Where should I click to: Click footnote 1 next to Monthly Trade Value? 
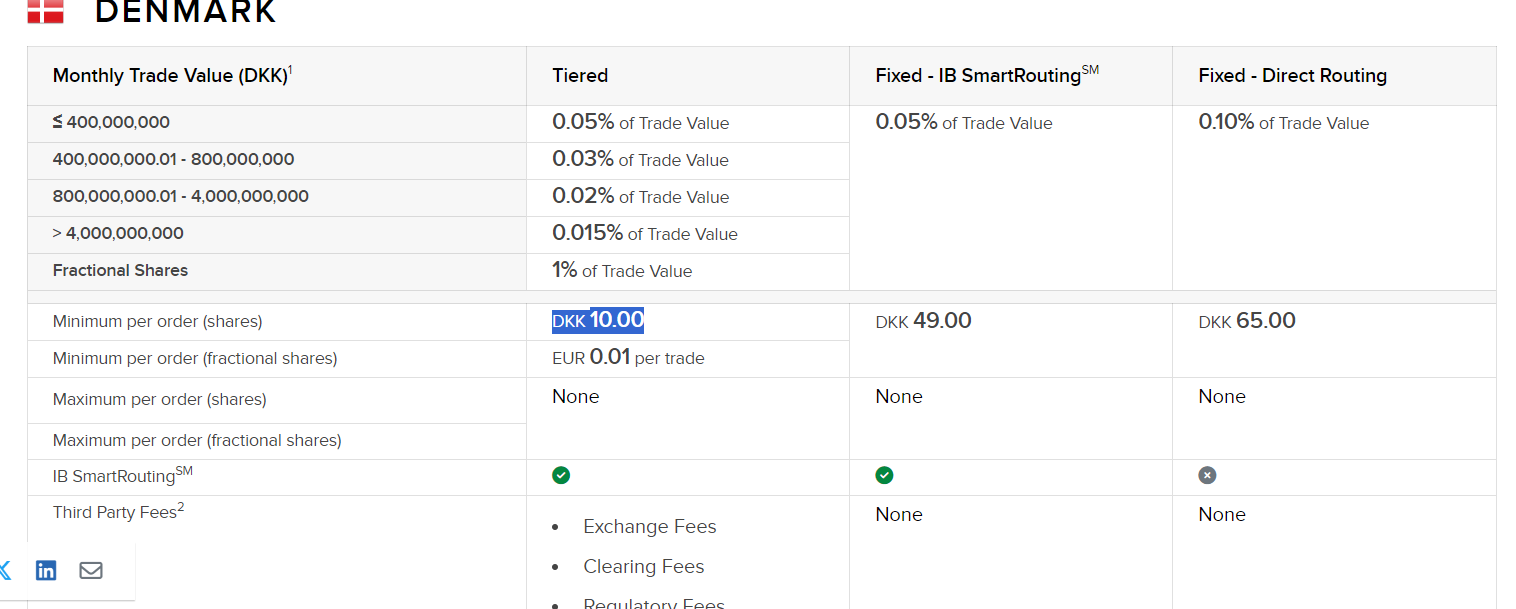point(290,70)
